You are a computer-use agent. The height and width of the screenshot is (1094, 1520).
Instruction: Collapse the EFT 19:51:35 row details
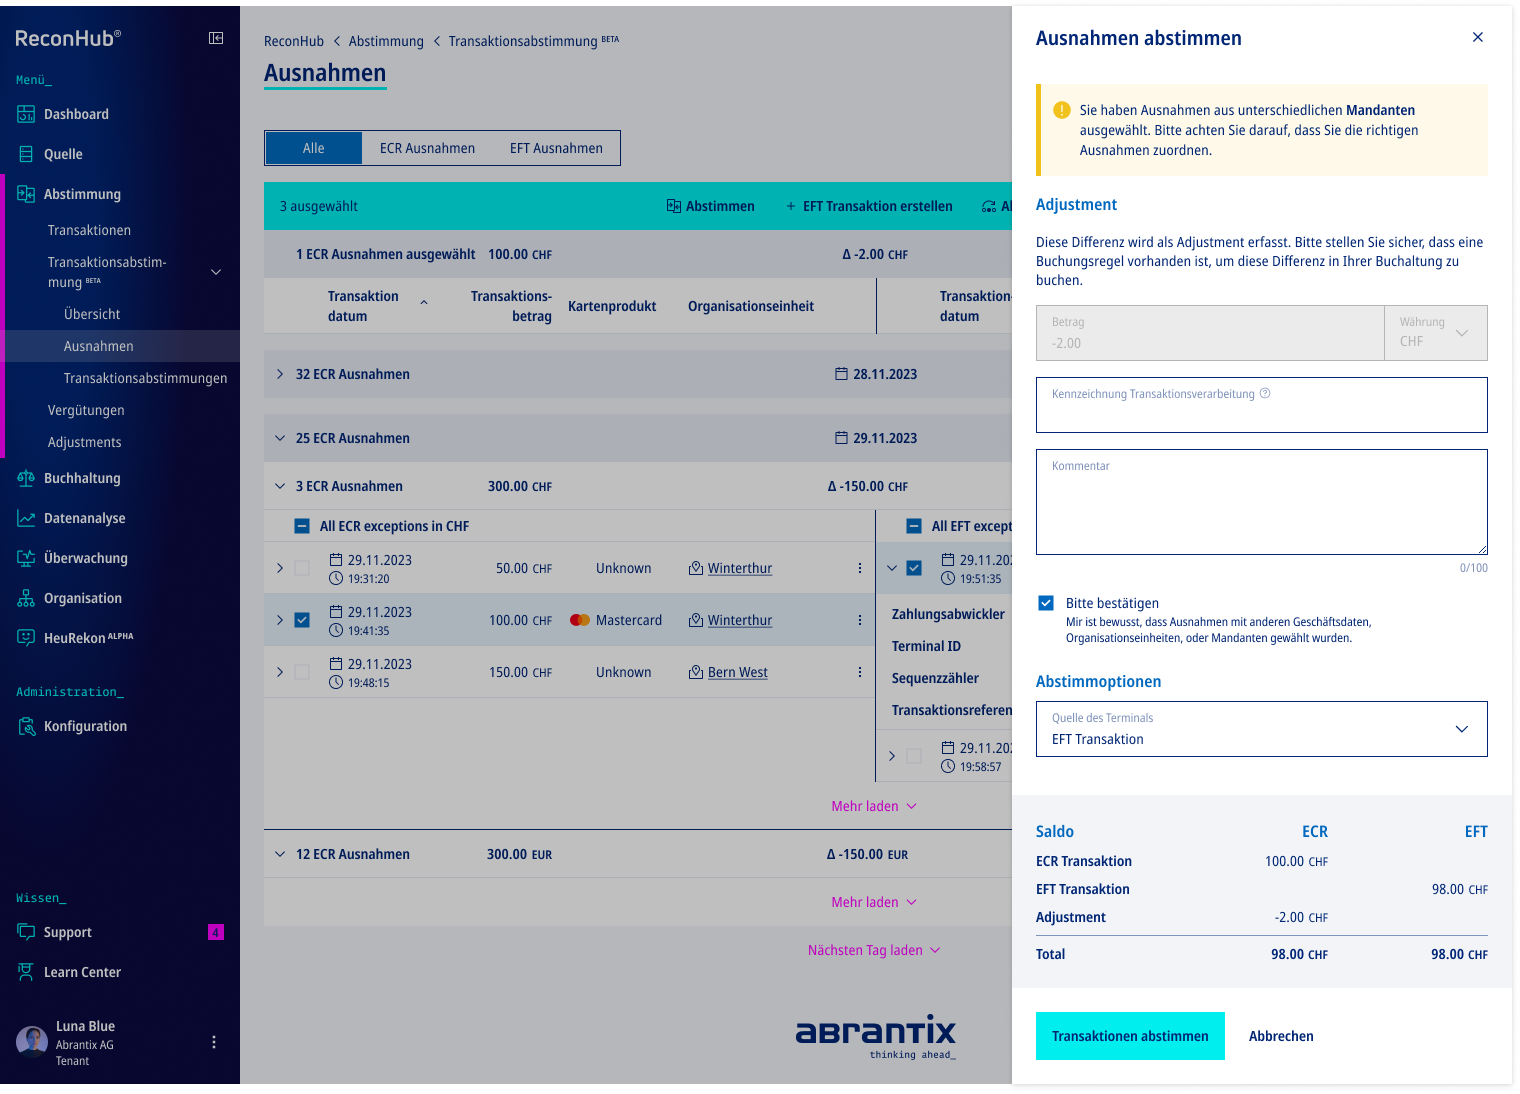892,568
